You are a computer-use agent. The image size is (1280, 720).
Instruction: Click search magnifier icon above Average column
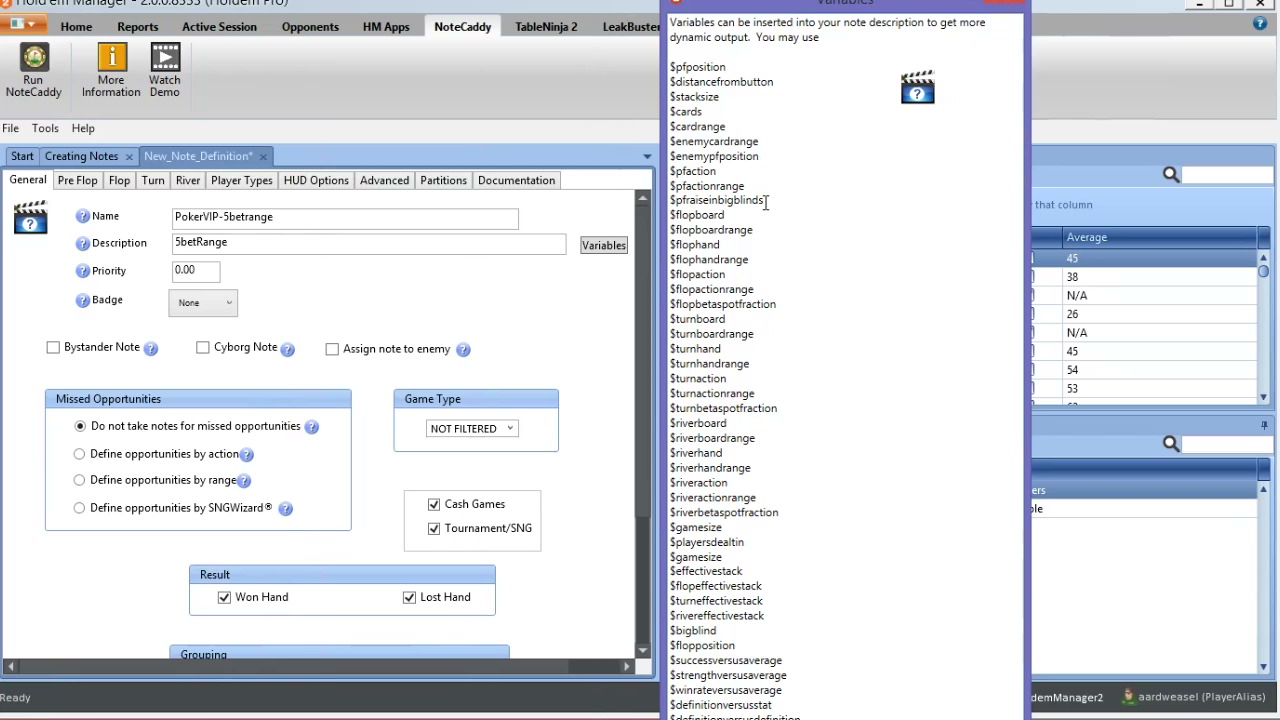[1171, 176]
